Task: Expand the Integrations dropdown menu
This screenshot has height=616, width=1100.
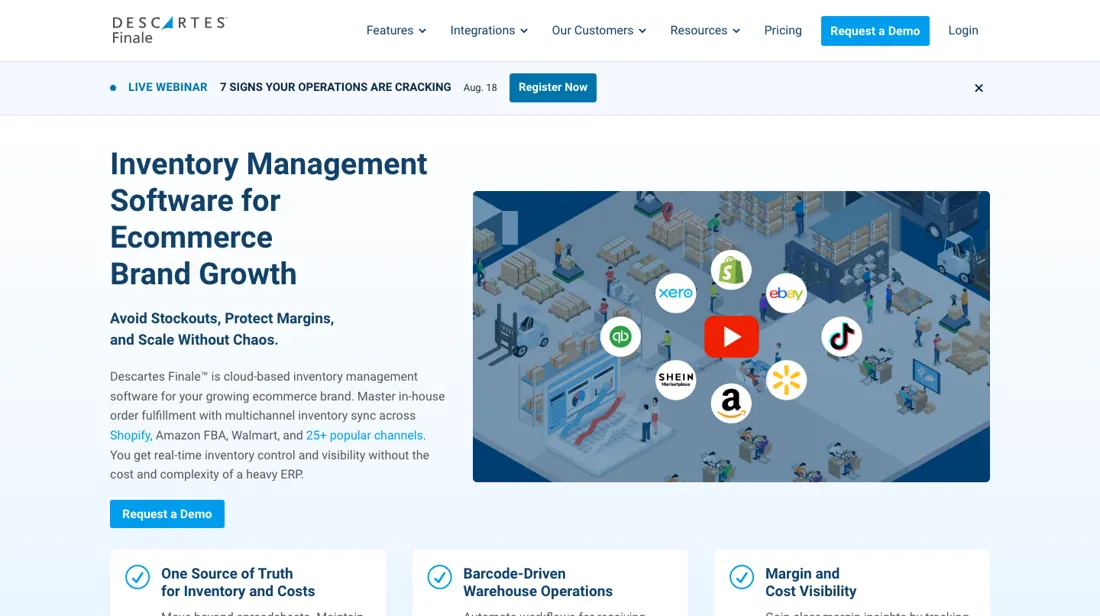Action: pyautogui.click(x=489, y=30)
